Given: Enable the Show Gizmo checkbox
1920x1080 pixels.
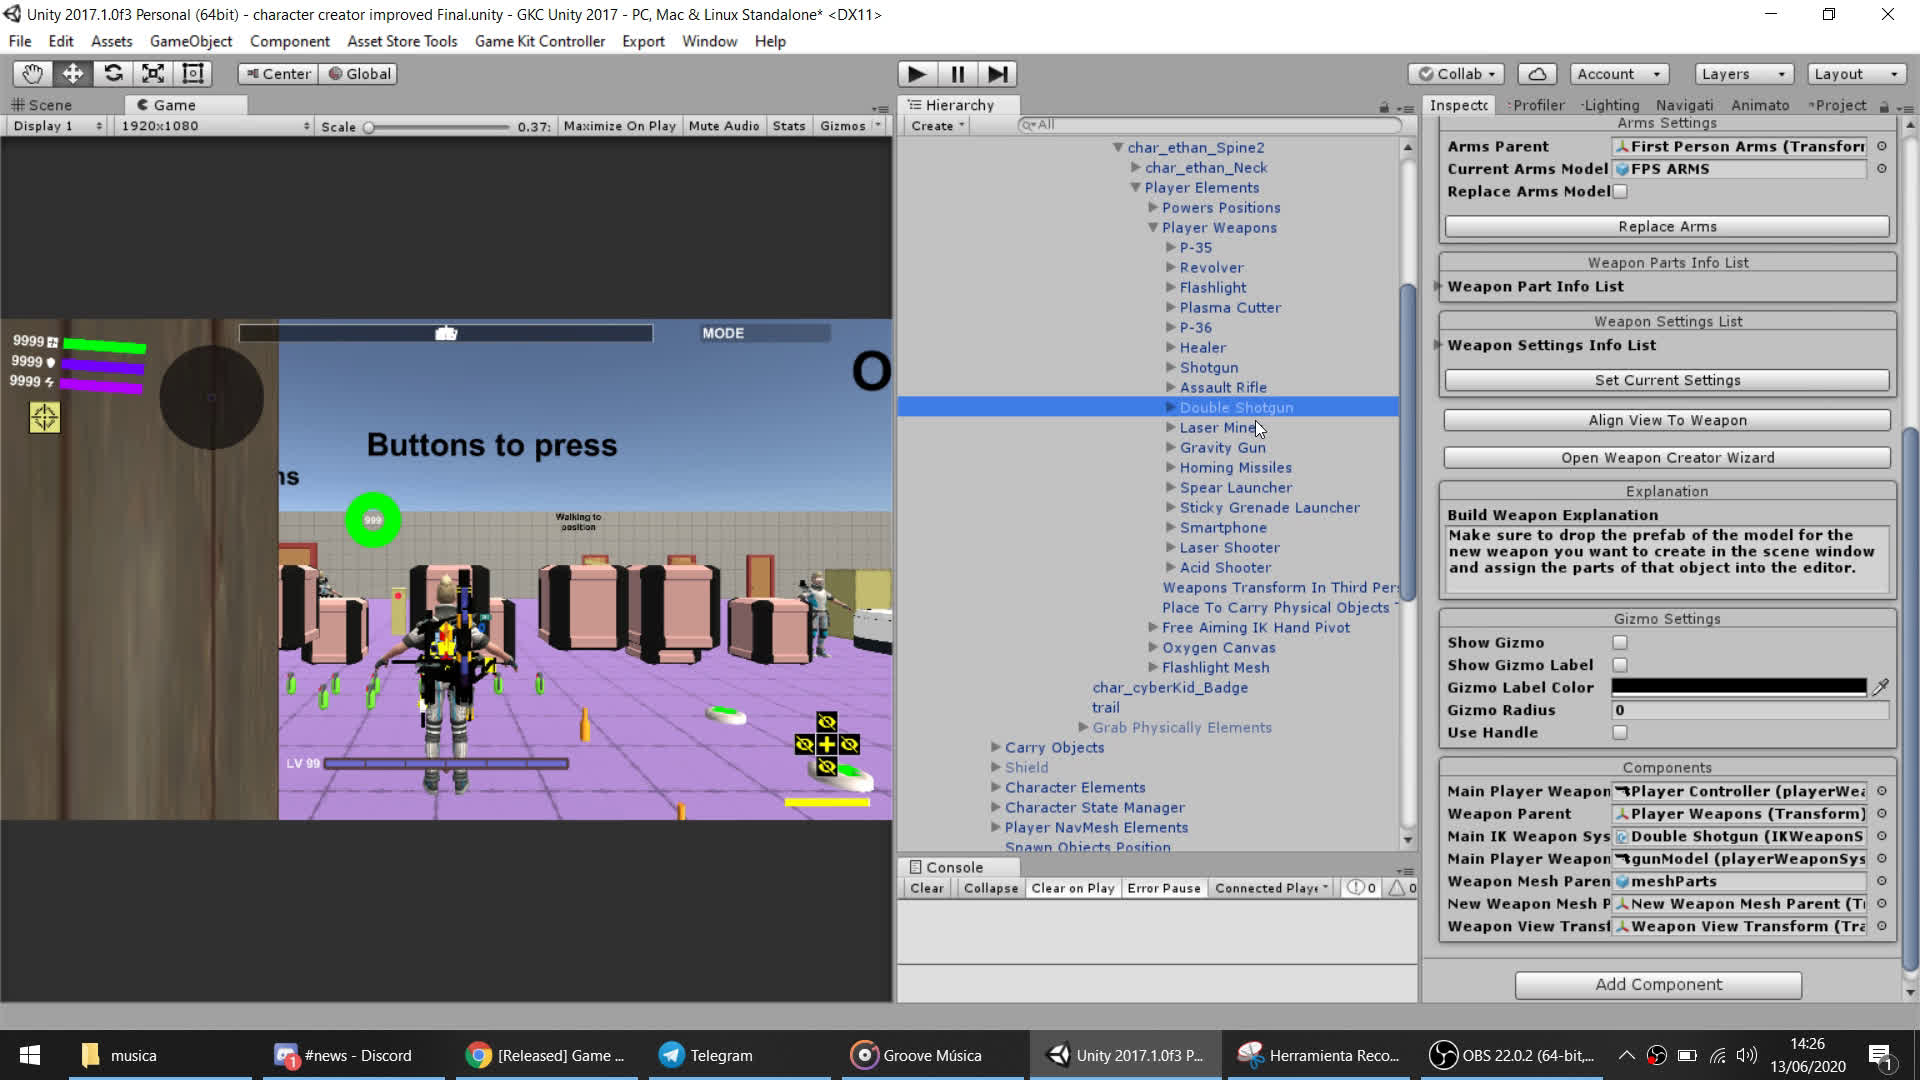Looking at the screenshot, I should (x=1620, y=643).
